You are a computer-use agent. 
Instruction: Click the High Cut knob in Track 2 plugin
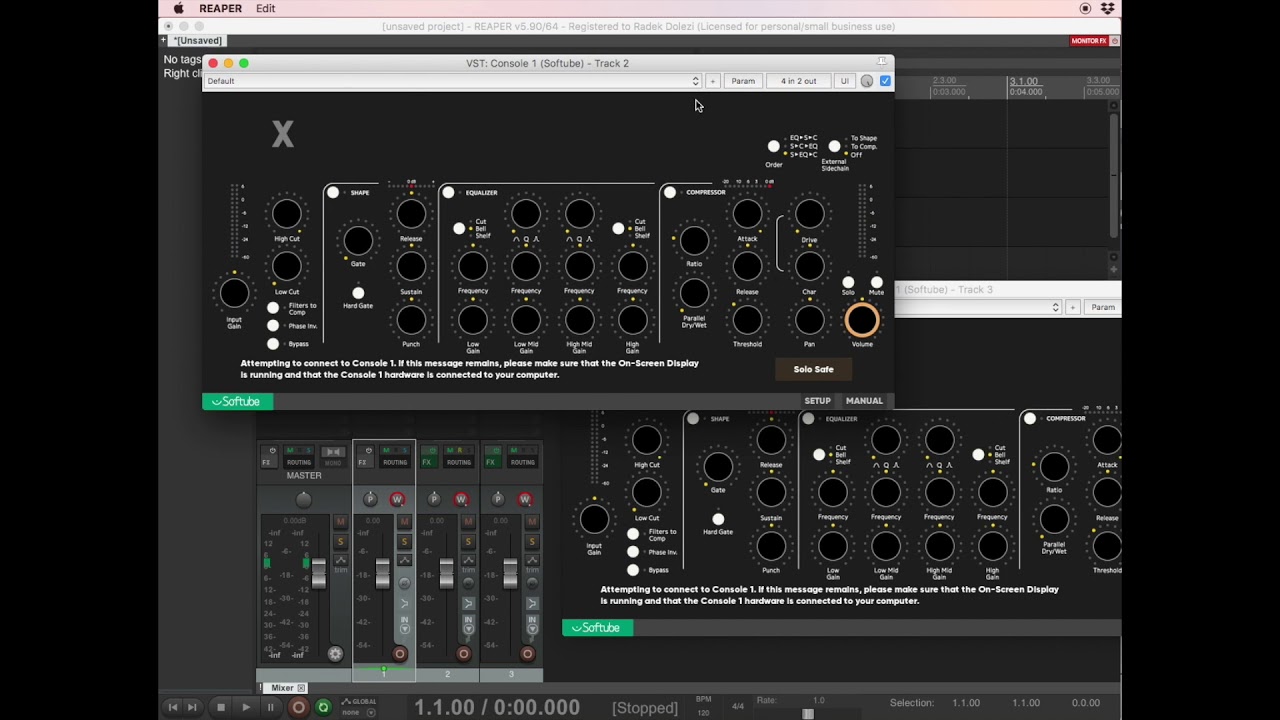287,213
